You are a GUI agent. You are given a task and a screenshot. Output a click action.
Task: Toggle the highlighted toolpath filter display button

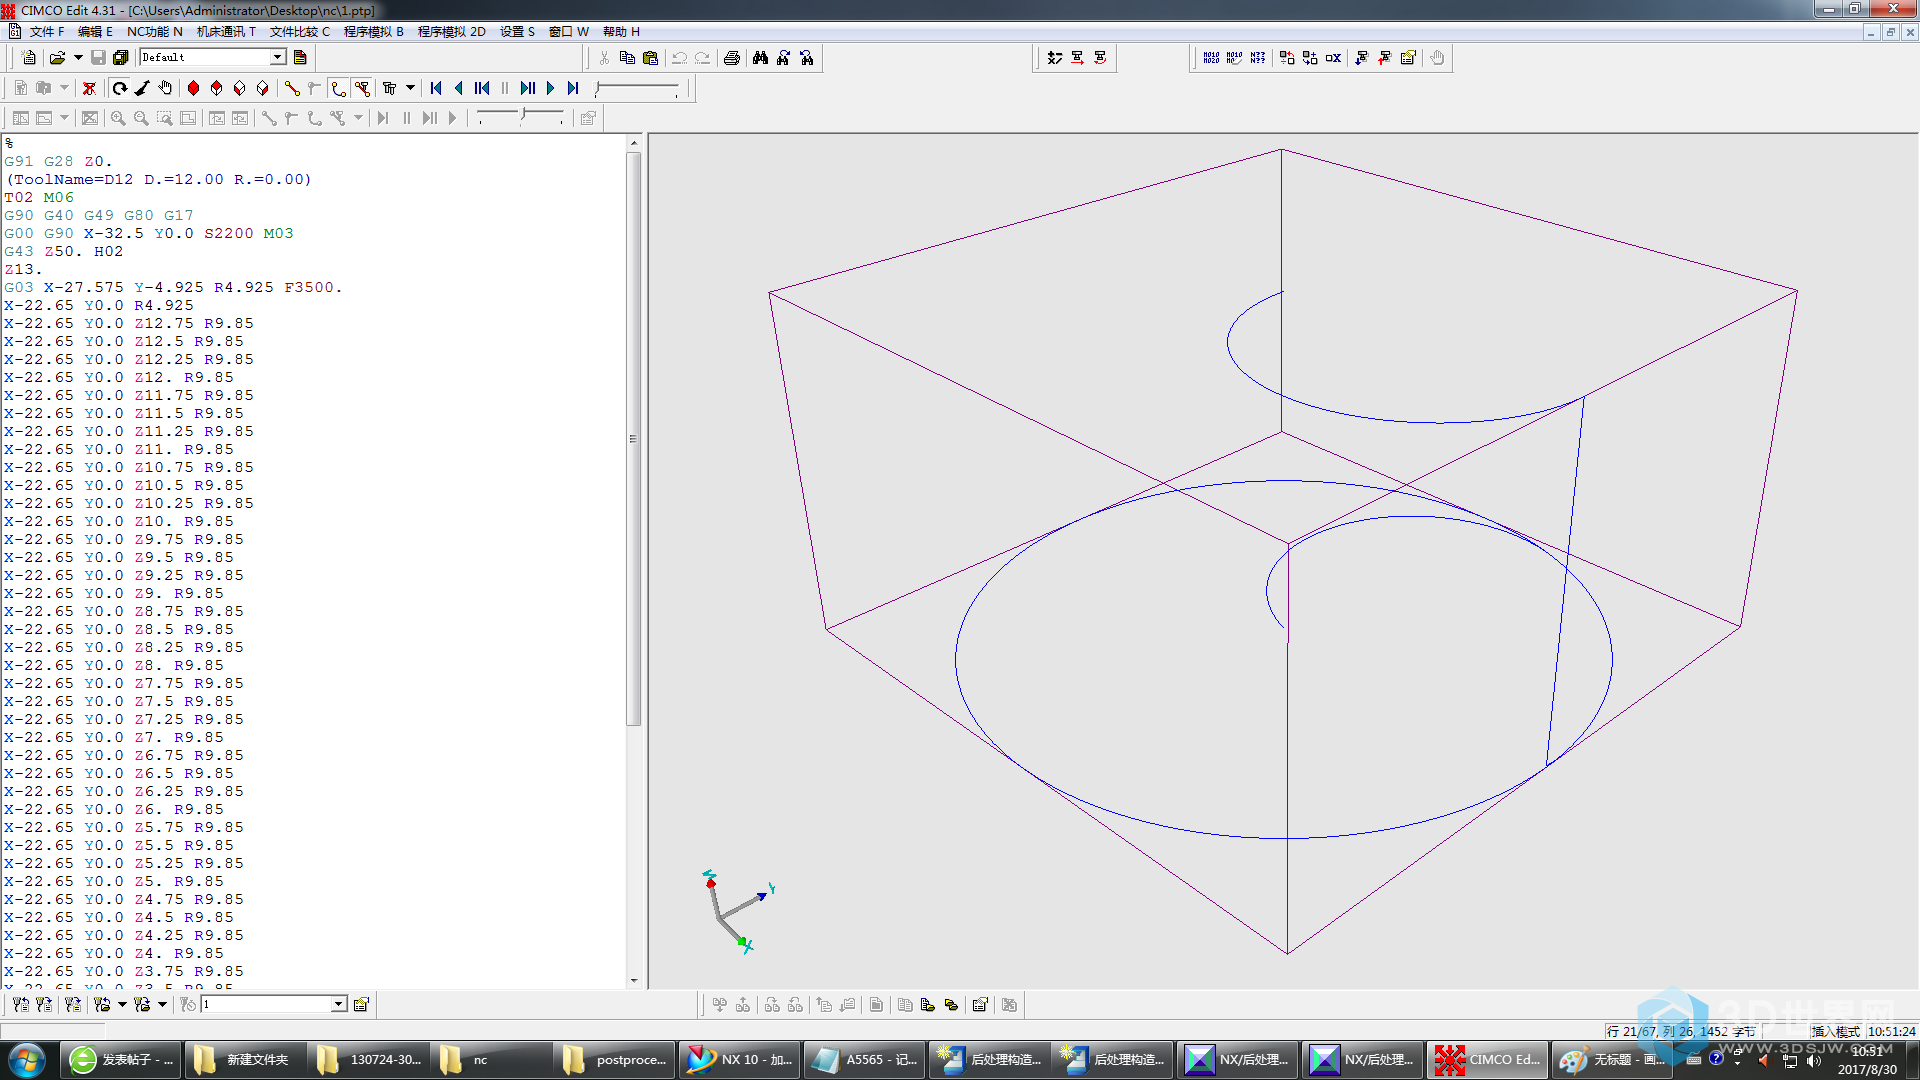click(x=362, y=88)
